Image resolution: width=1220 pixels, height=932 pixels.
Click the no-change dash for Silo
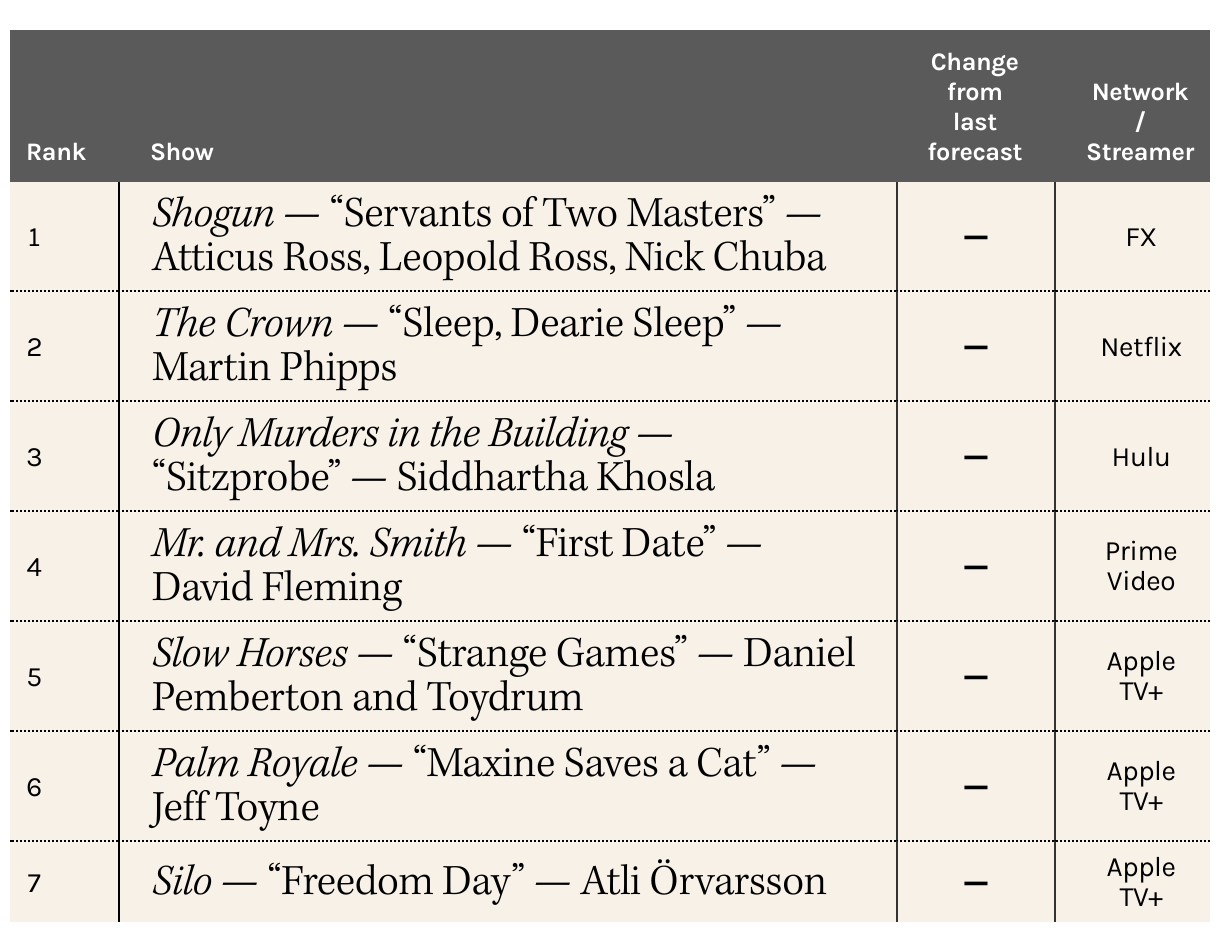coord(976,883)
